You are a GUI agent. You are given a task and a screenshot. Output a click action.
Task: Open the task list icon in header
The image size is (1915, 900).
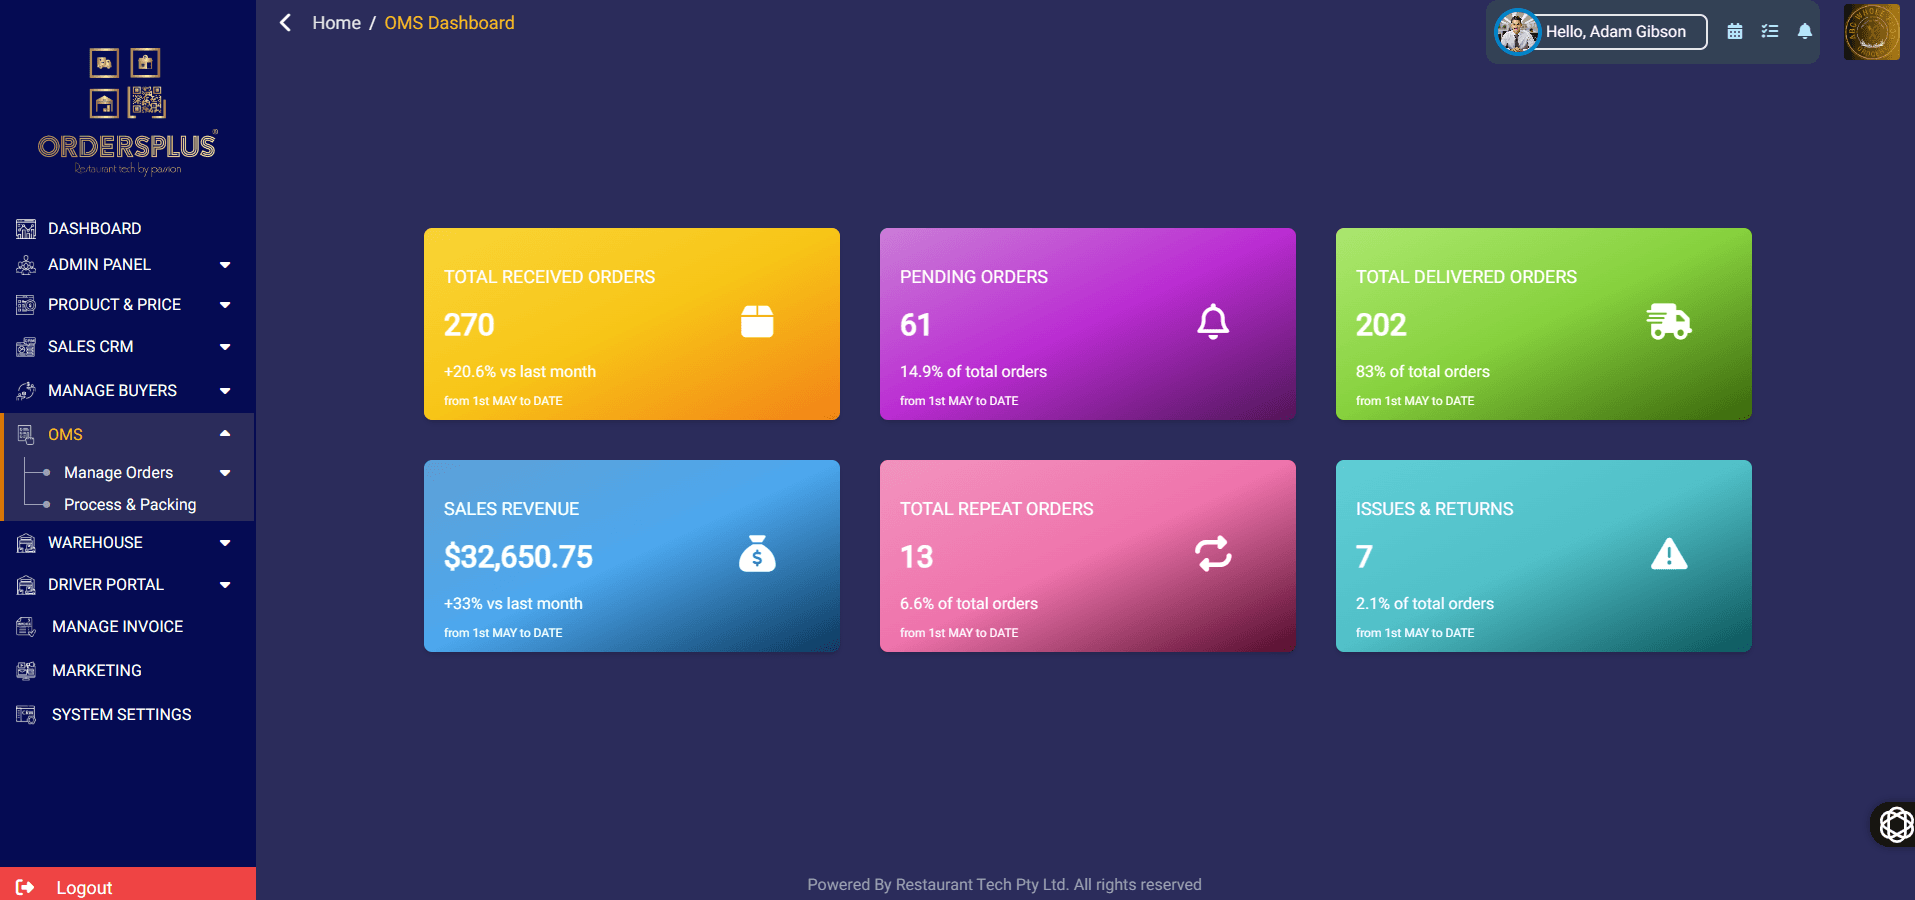(x=1770, y=32)
